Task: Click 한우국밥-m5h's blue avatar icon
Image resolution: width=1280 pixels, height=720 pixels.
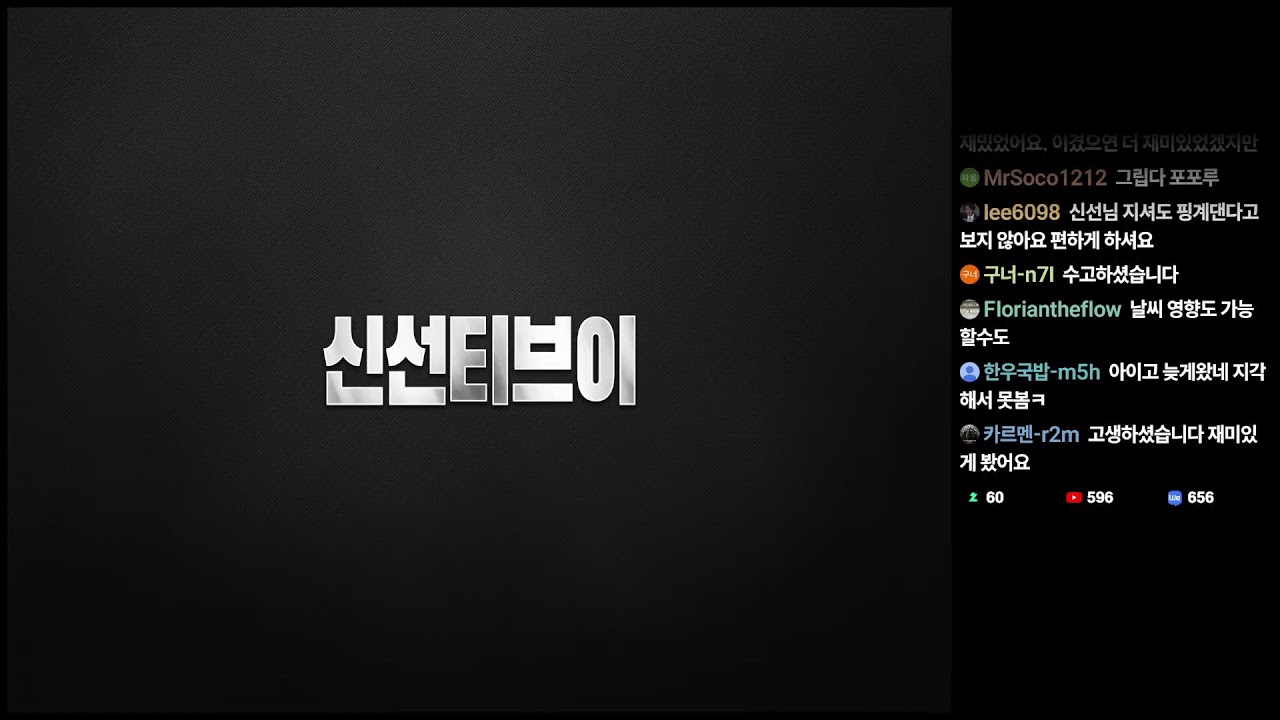Action: pyautogui.click(x=969, y=372)
